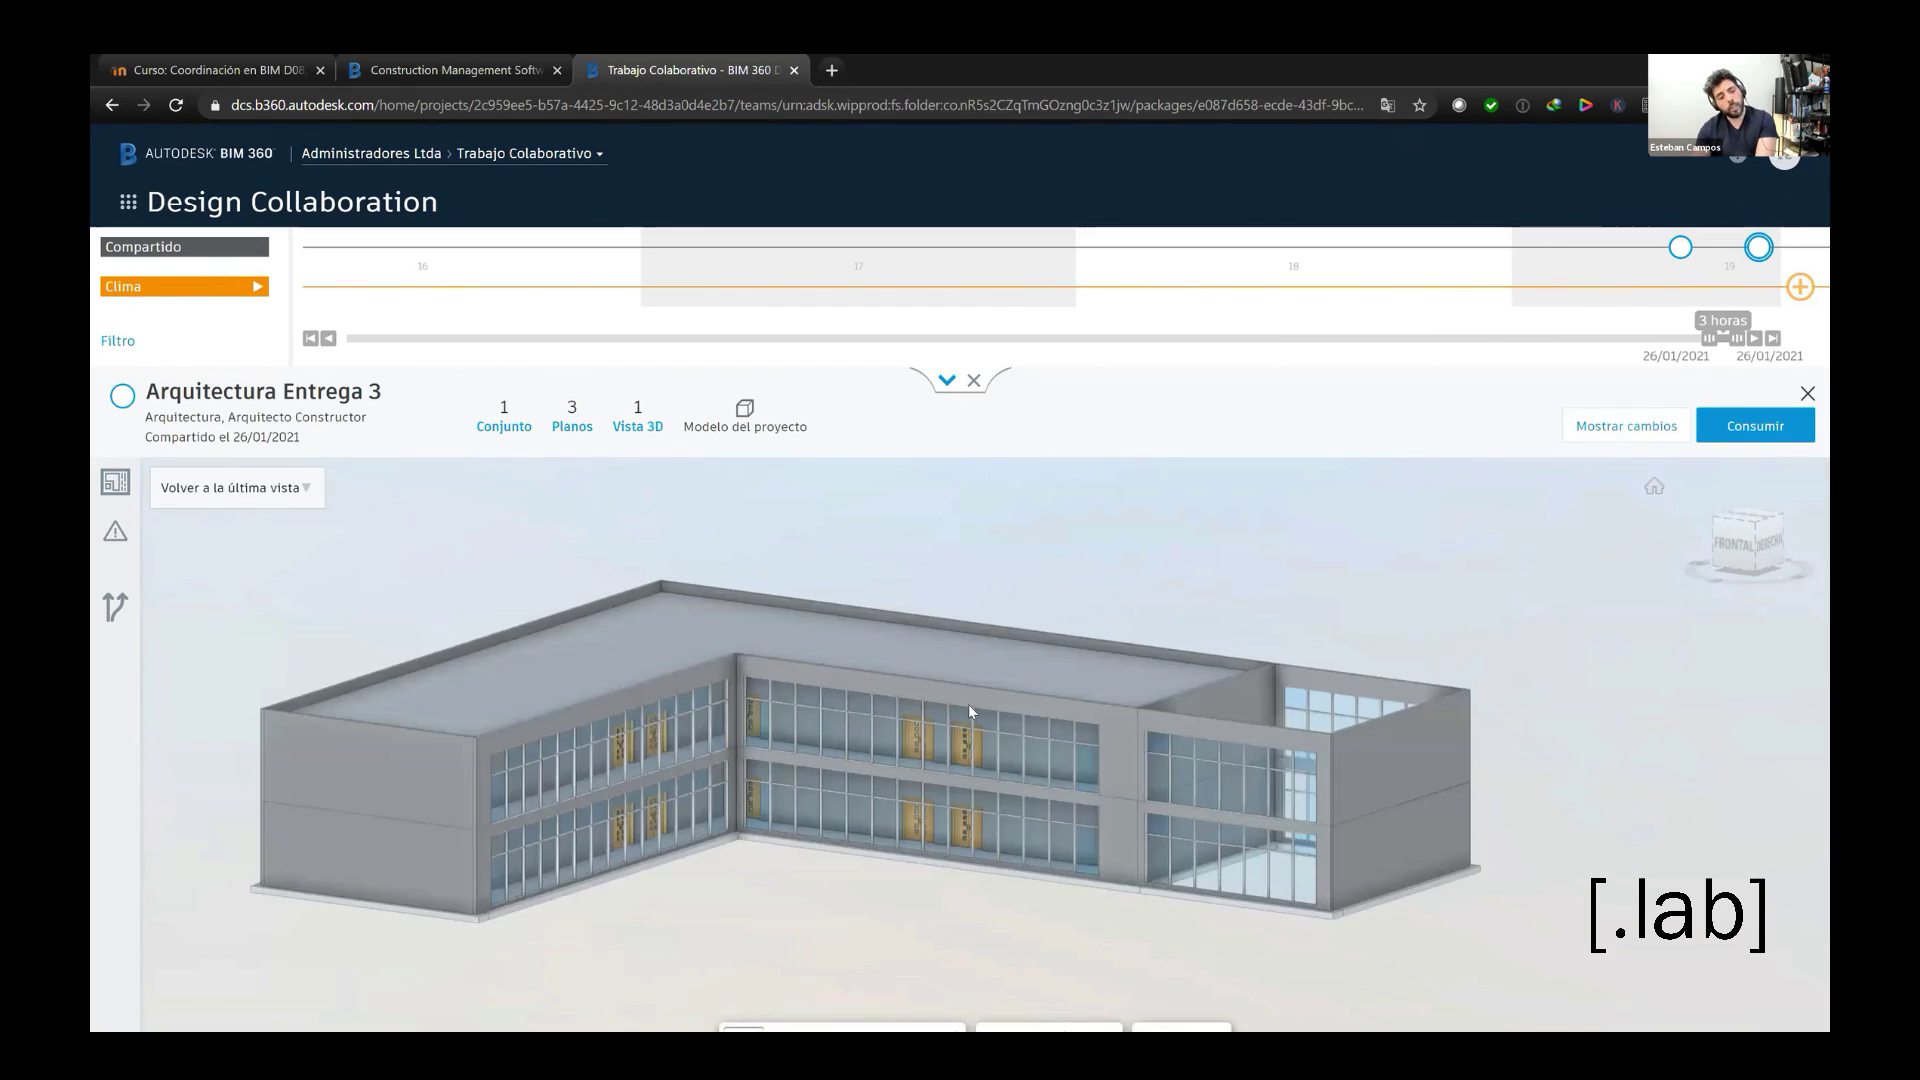The width and height of the screenshot is (1920, 1080).
Task: Select the Arquitectura Entrega 3 package circle
Action: 122,396
